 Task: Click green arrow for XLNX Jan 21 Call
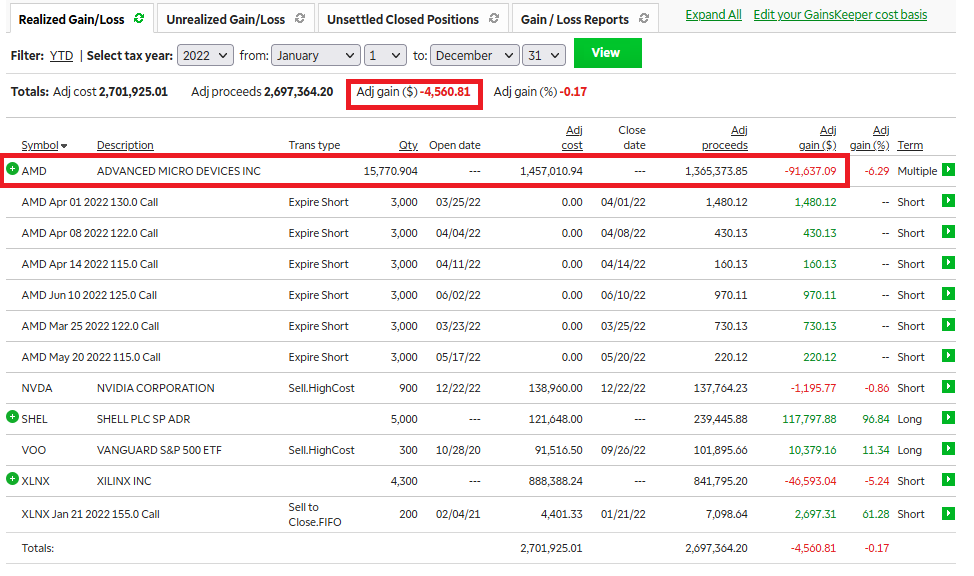click(x=948, y=514)
